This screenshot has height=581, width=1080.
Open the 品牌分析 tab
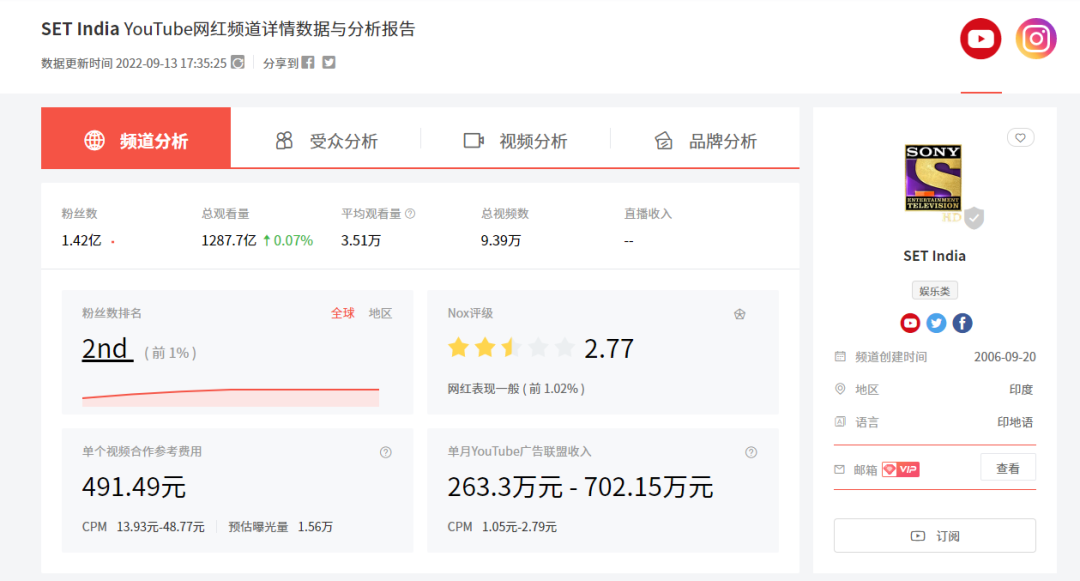[x=705, y=140]
